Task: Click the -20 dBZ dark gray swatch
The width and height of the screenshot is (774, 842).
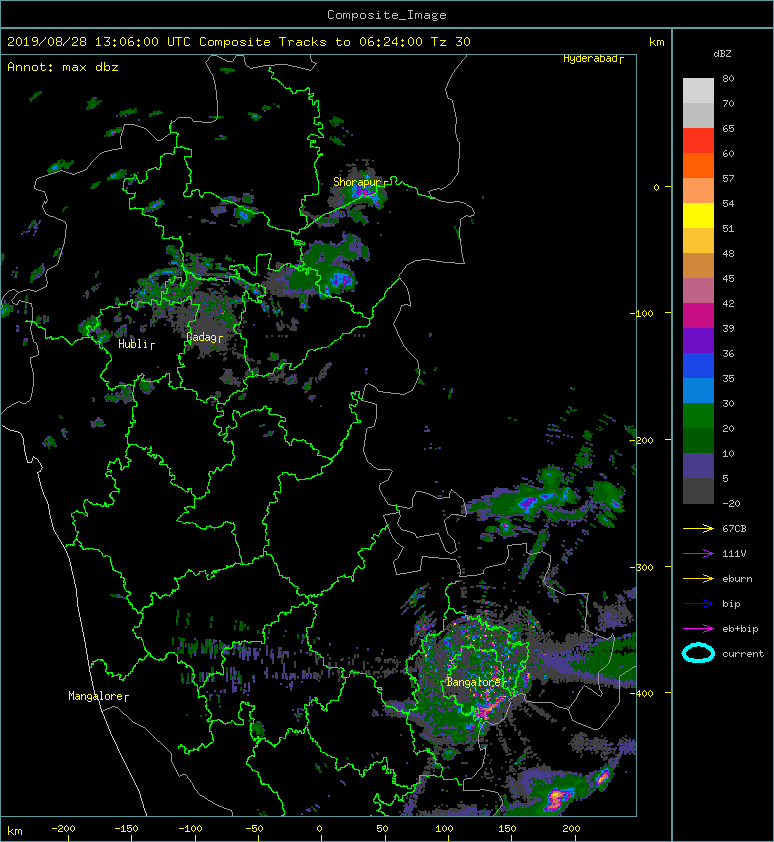Action: (698, 491)
